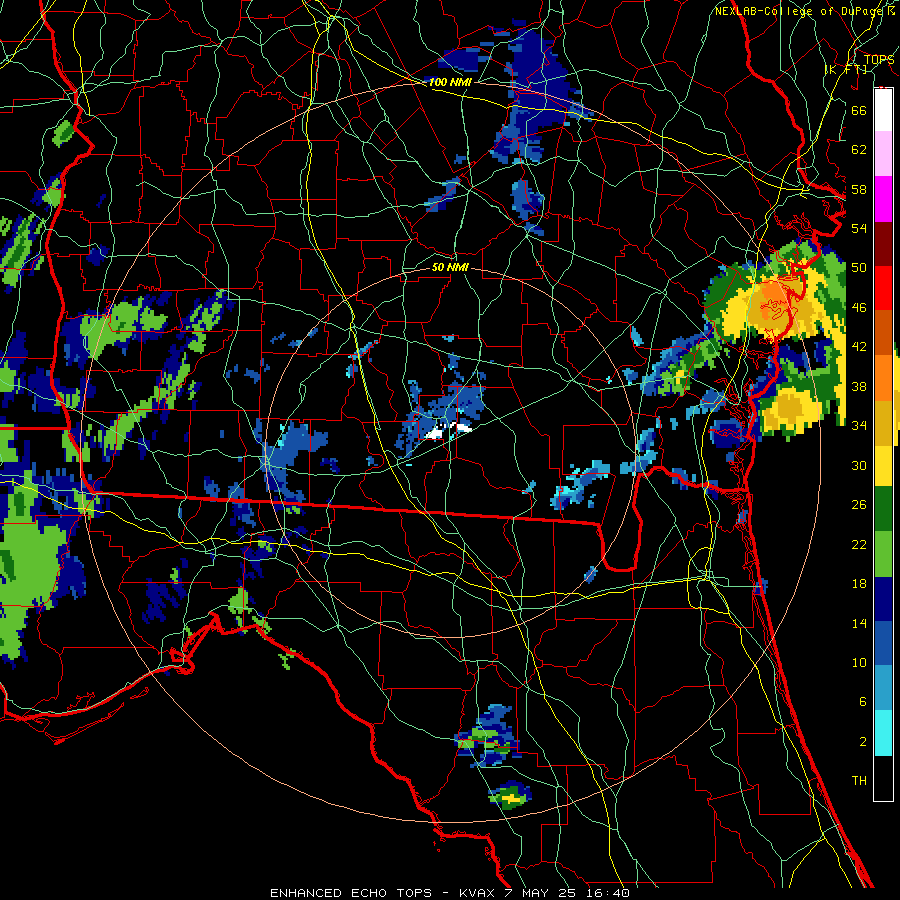
Task: Select the light pink legend color segment
Action: (x=883, y=154)
